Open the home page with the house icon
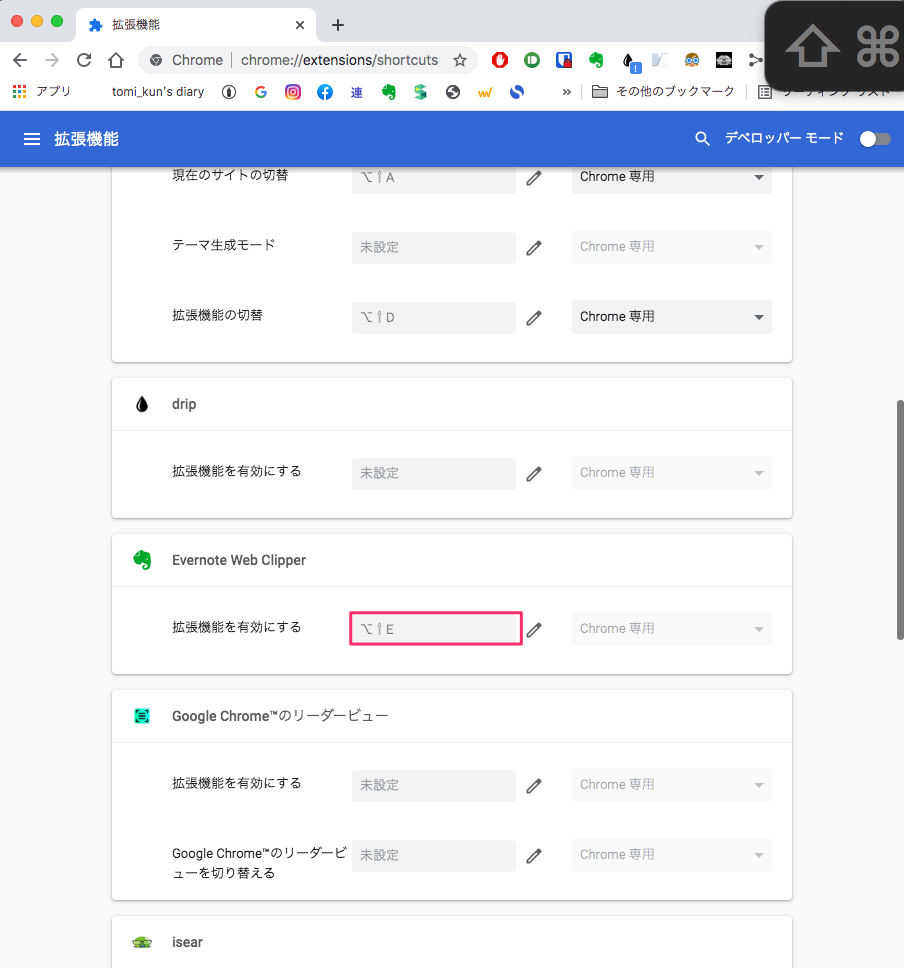This screenshot has height=968, width=904. [116, 60]
